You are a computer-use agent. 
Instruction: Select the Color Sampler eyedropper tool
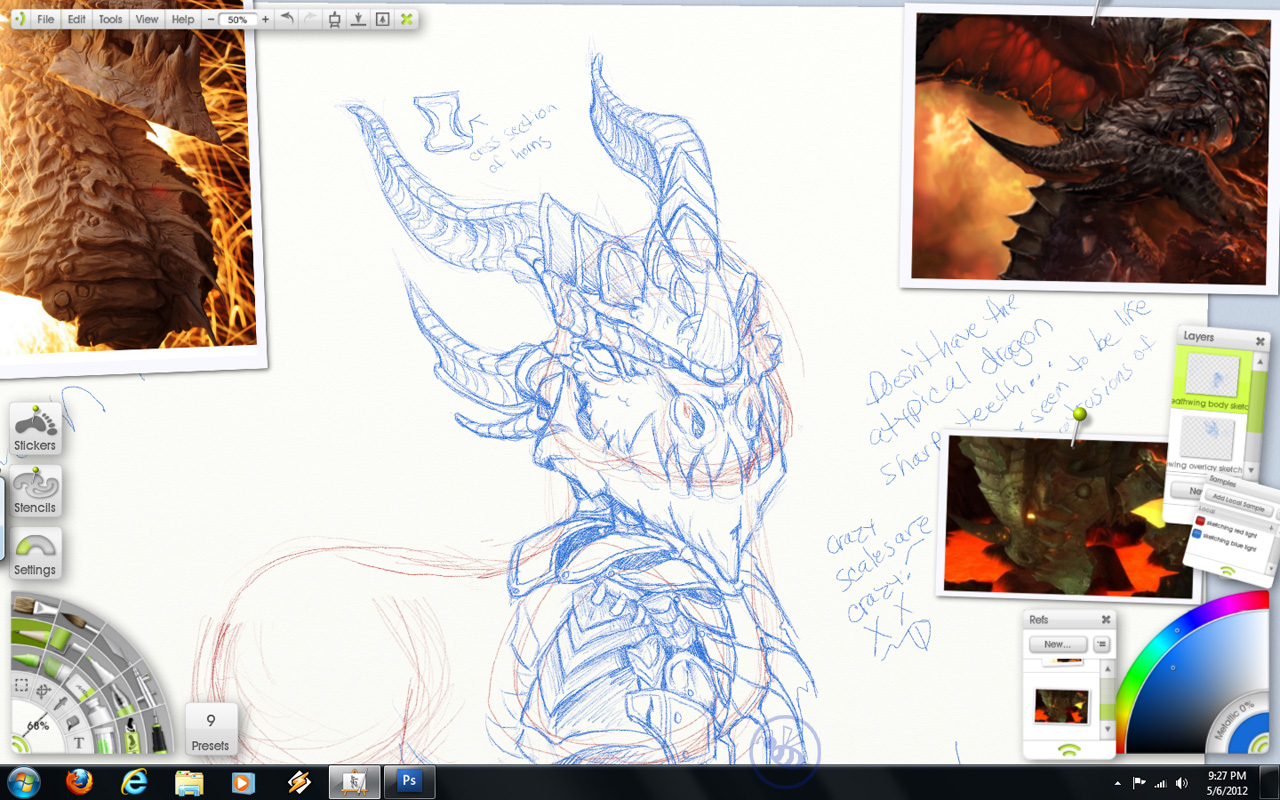point(61,704)
